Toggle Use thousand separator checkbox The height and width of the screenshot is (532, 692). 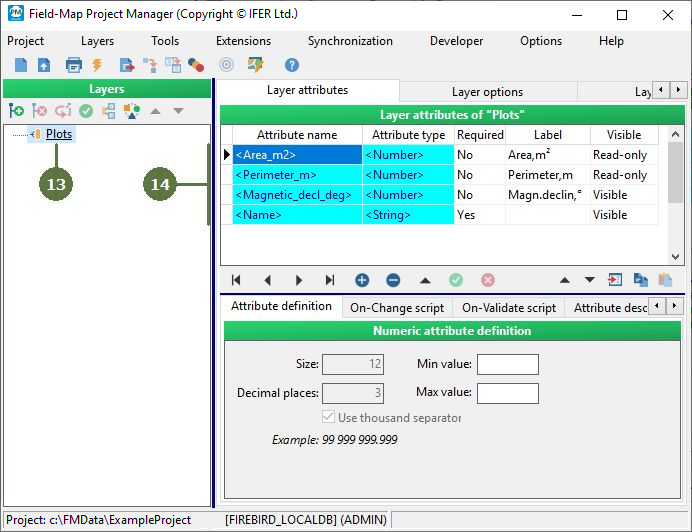coord(329,417)
